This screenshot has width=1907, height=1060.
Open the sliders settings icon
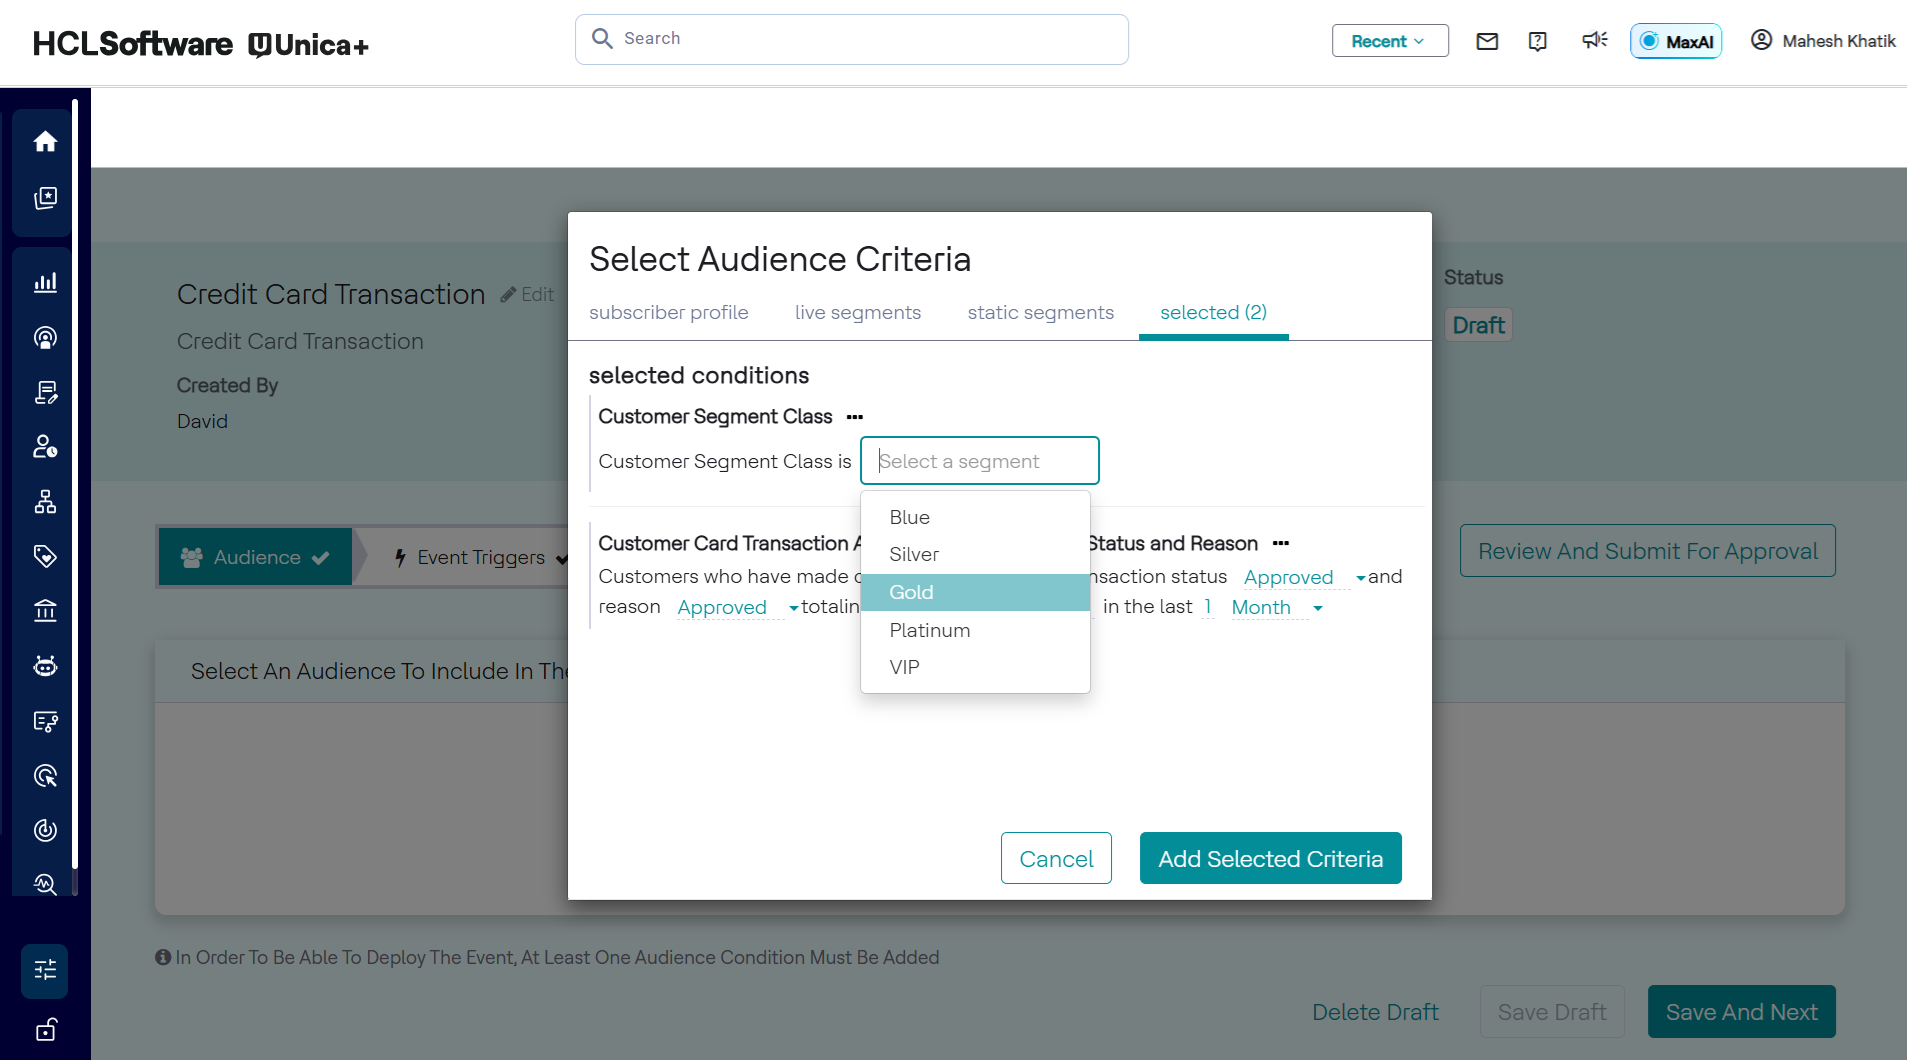[45, 970]
